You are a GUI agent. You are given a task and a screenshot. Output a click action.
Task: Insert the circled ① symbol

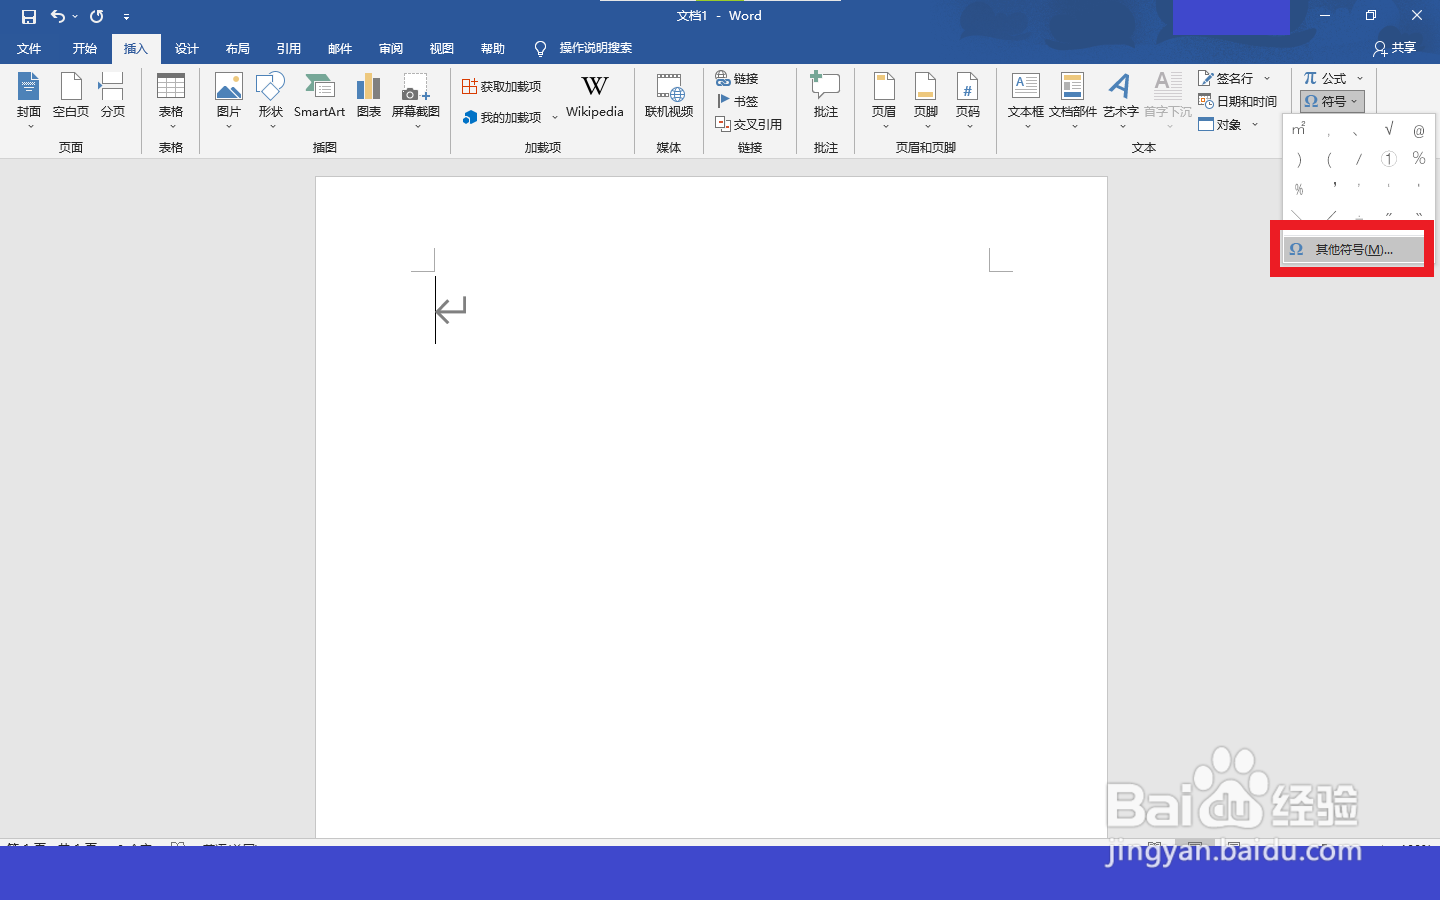(x=1389, y=159)
